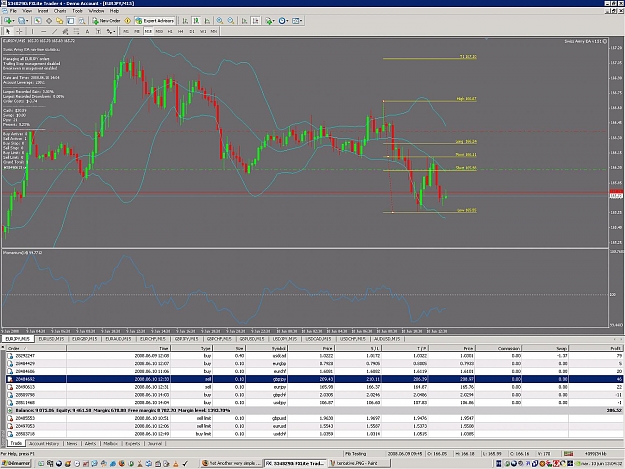Open the Data Window
Image resolution: width=625 pixels, height=469 pixels.
click(x=49, y=21)
